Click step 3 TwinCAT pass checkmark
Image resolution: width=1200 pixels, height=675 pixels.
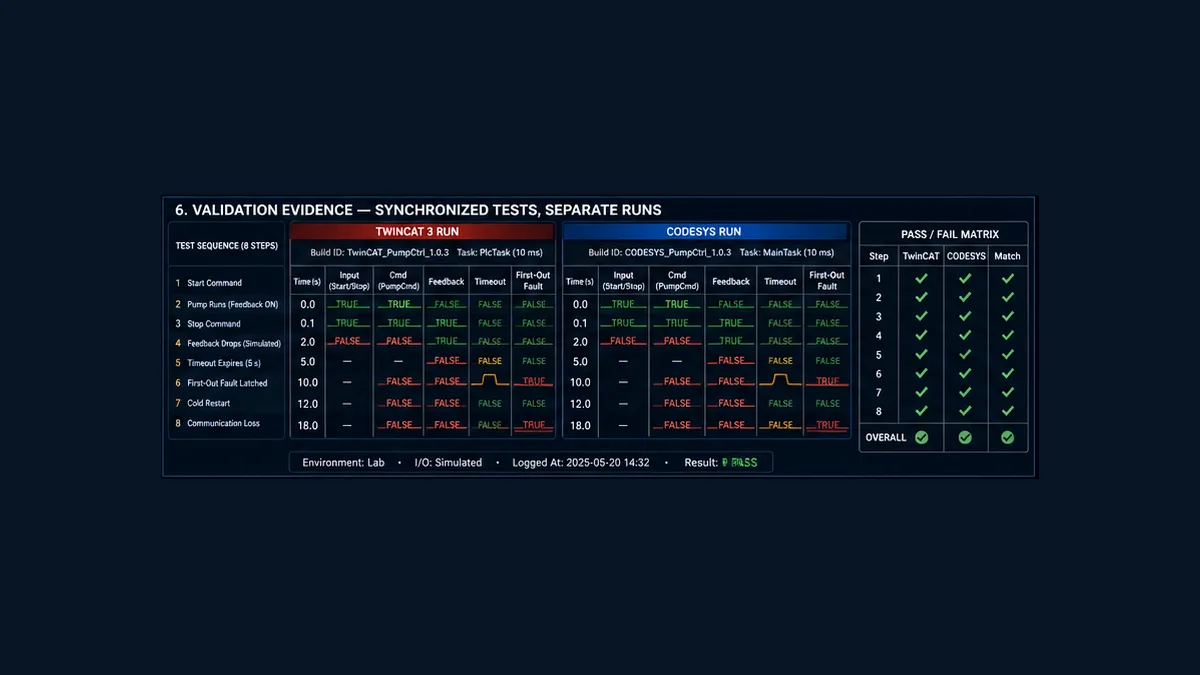[x=921, y=317]
